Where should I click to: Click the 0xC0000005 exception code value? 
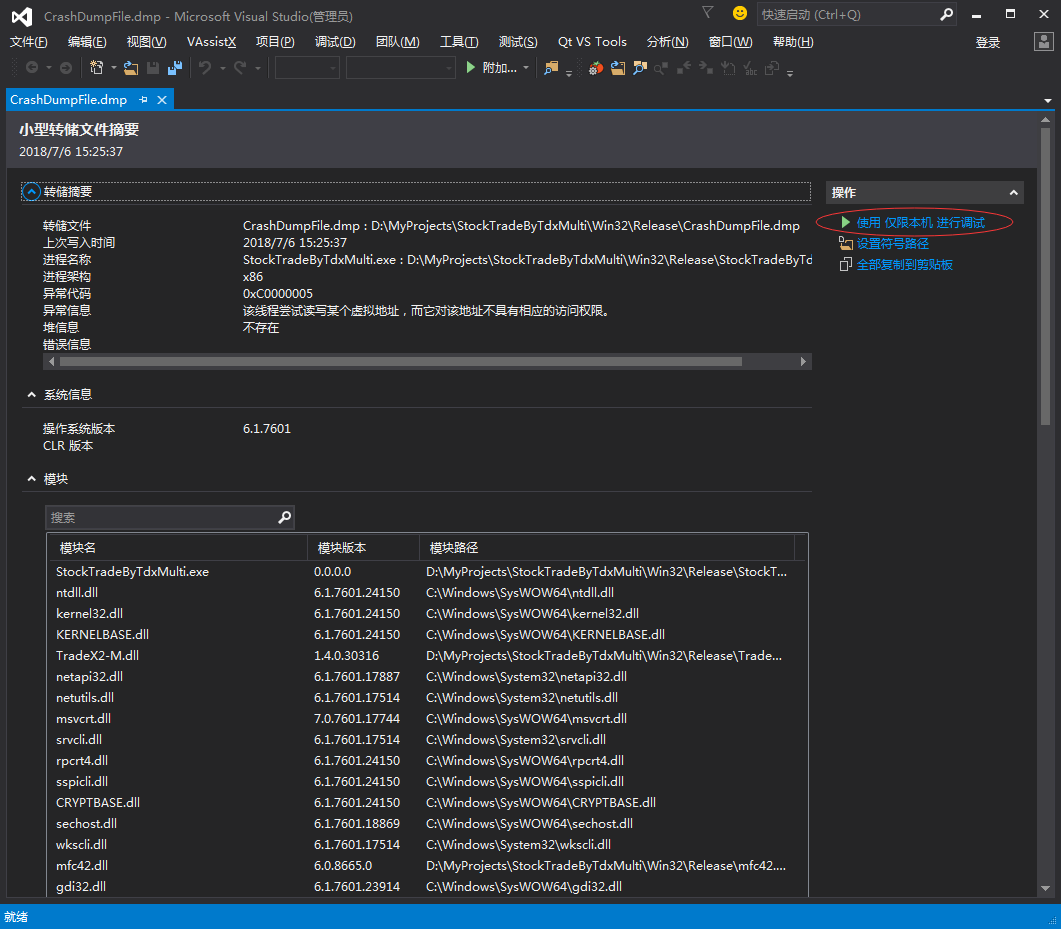click(277, 294)
